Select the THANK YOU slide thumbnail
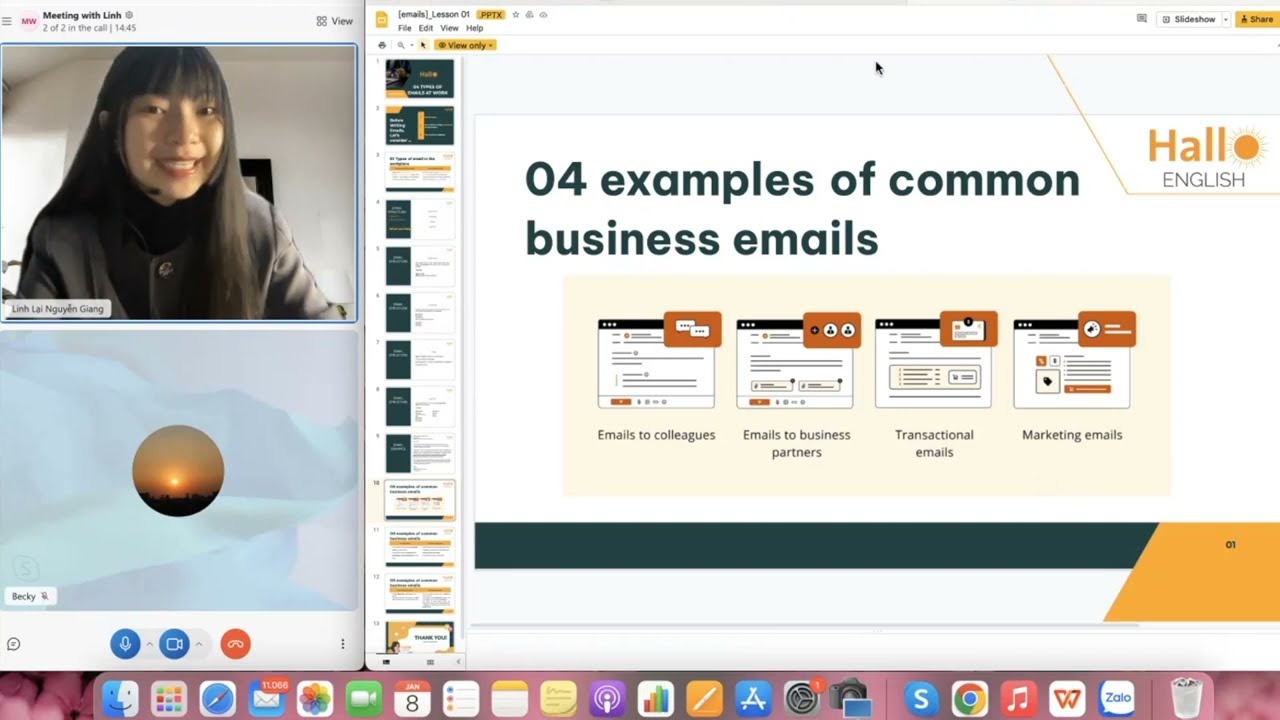The width and height of the screenshot is (1280, 720). tap(420, 637)
